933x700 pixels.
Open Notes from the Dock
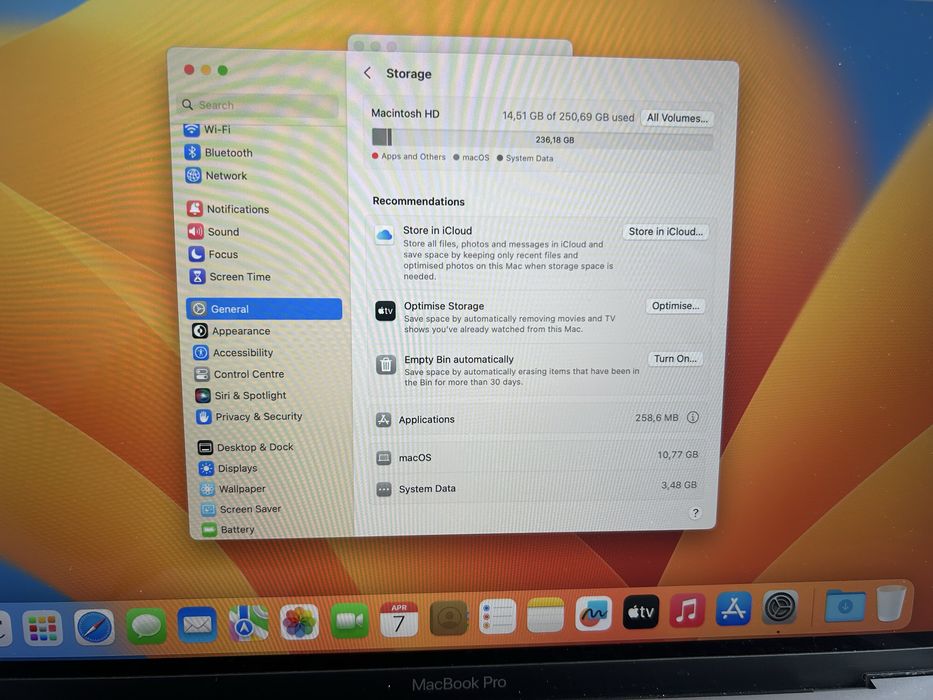pos(545,615)
